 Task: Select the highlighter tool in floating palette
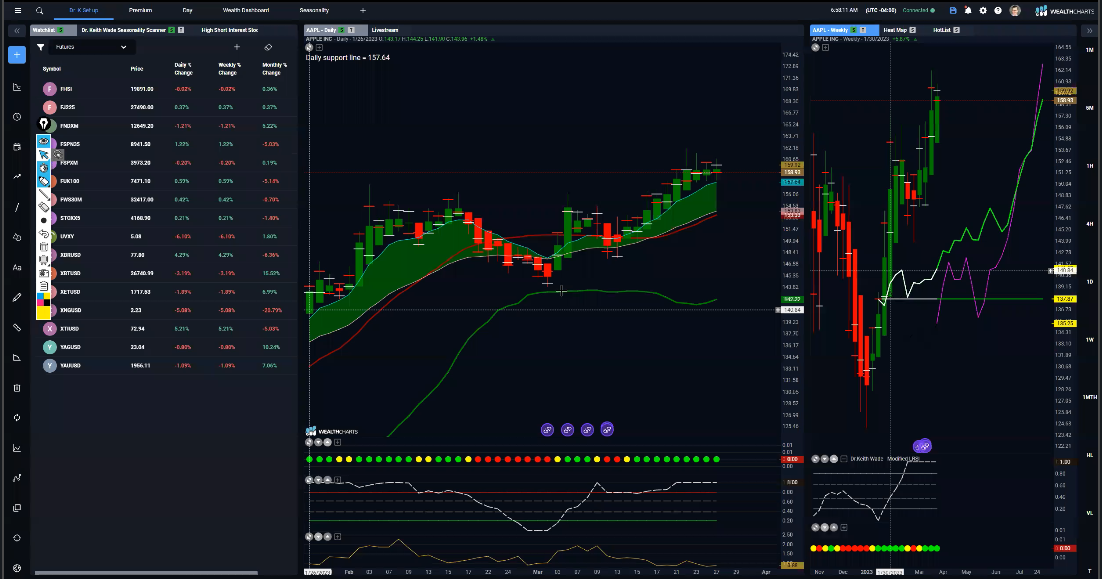click(x=44, y=181)
